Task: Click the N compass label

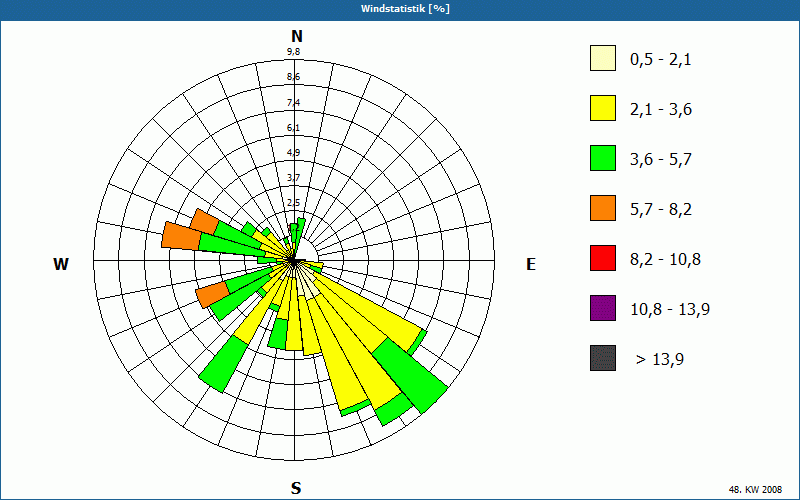Action: pos(296,36)
